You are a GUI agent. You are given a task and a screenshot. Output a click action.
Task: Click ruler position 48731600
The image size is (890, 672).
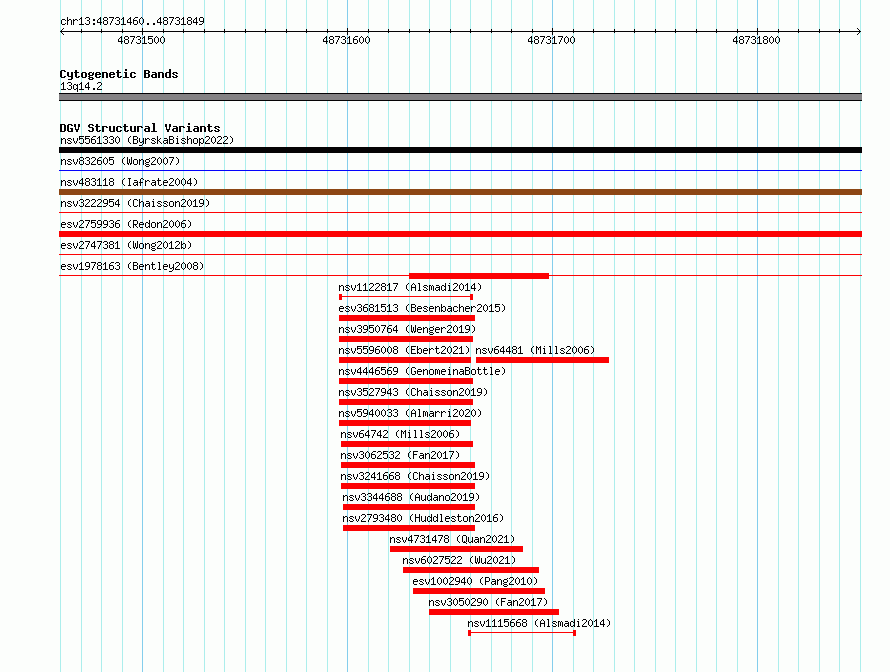coord(346,40)
